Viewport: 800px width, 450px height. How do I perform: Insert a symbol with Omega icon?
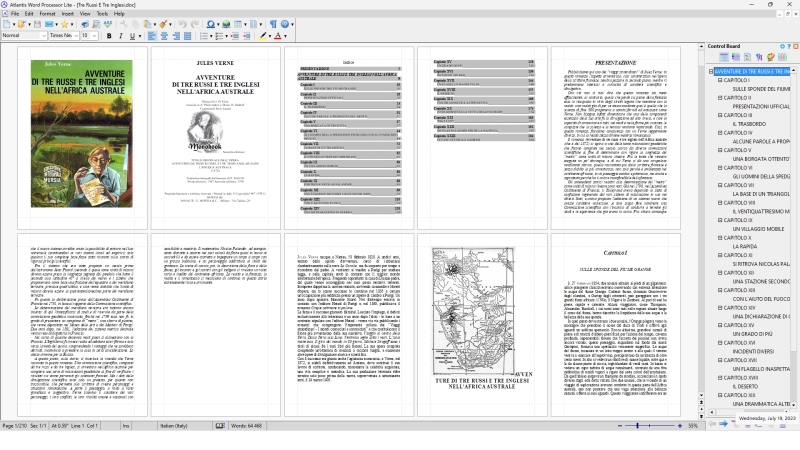point(210,24)
